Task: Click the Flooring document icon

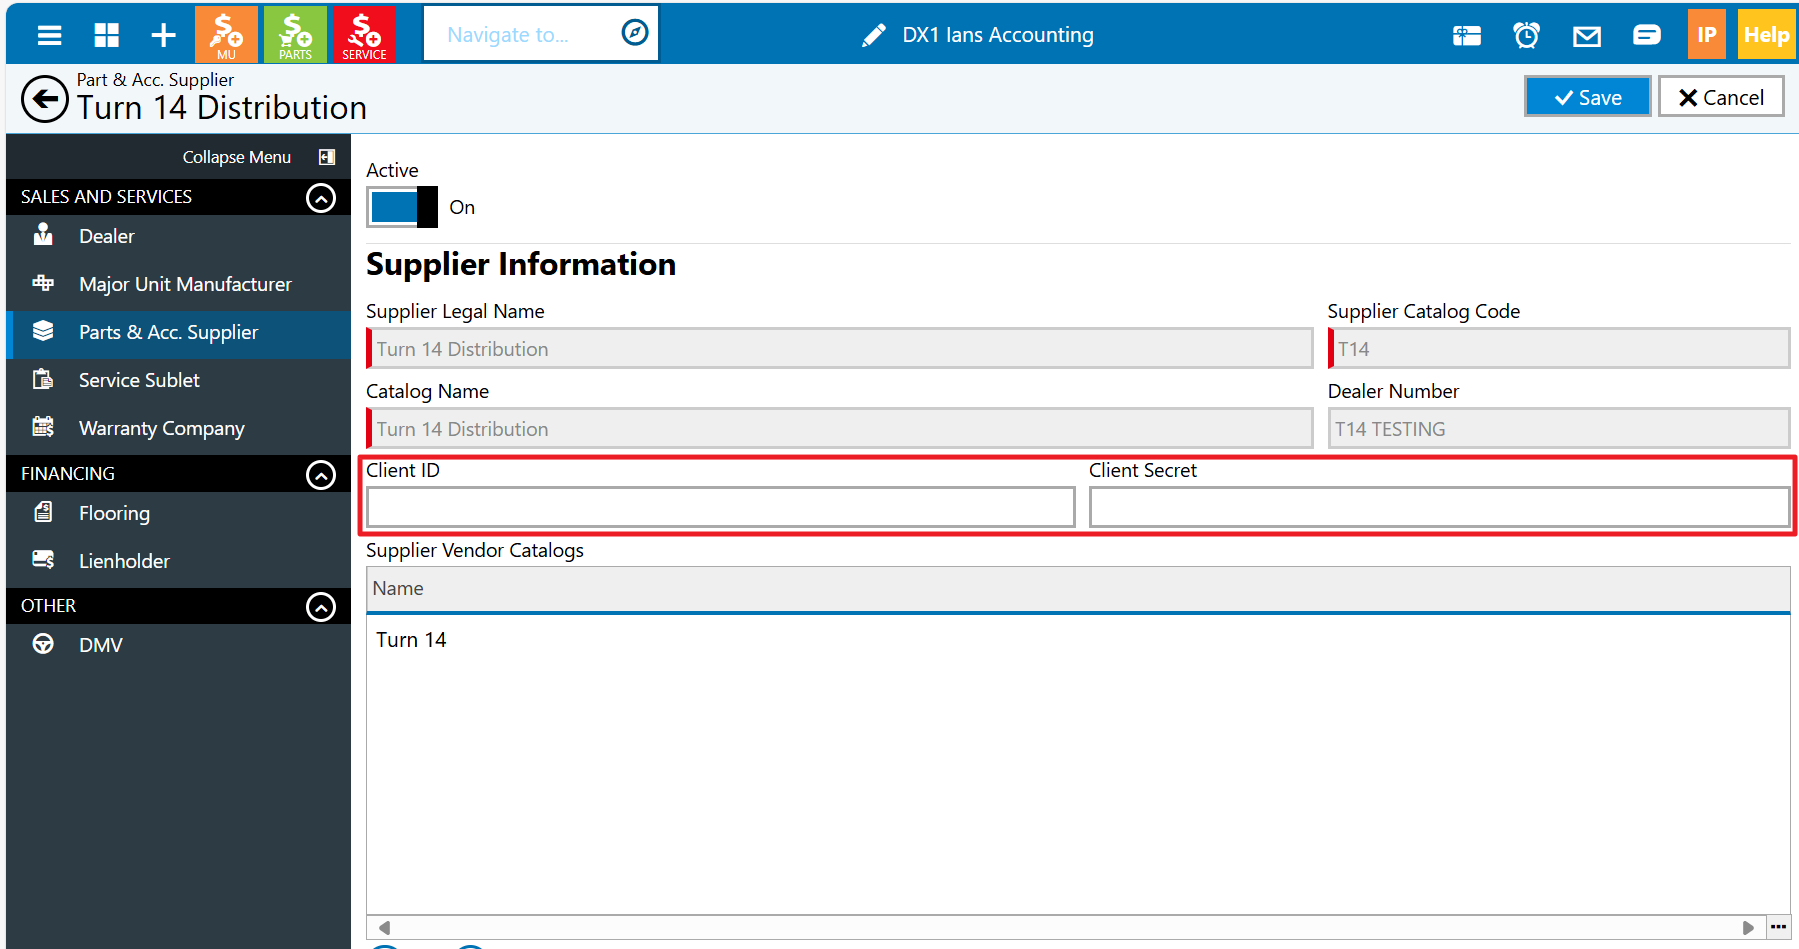Action: 43,512
